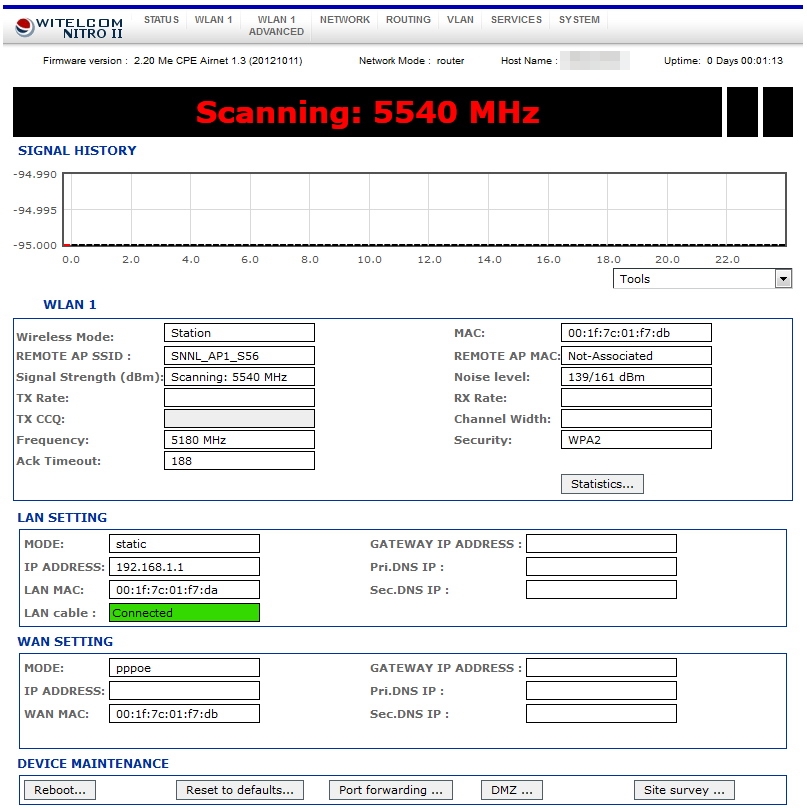Click the Frequency field 5180 MHz

(x=239, y=440)
